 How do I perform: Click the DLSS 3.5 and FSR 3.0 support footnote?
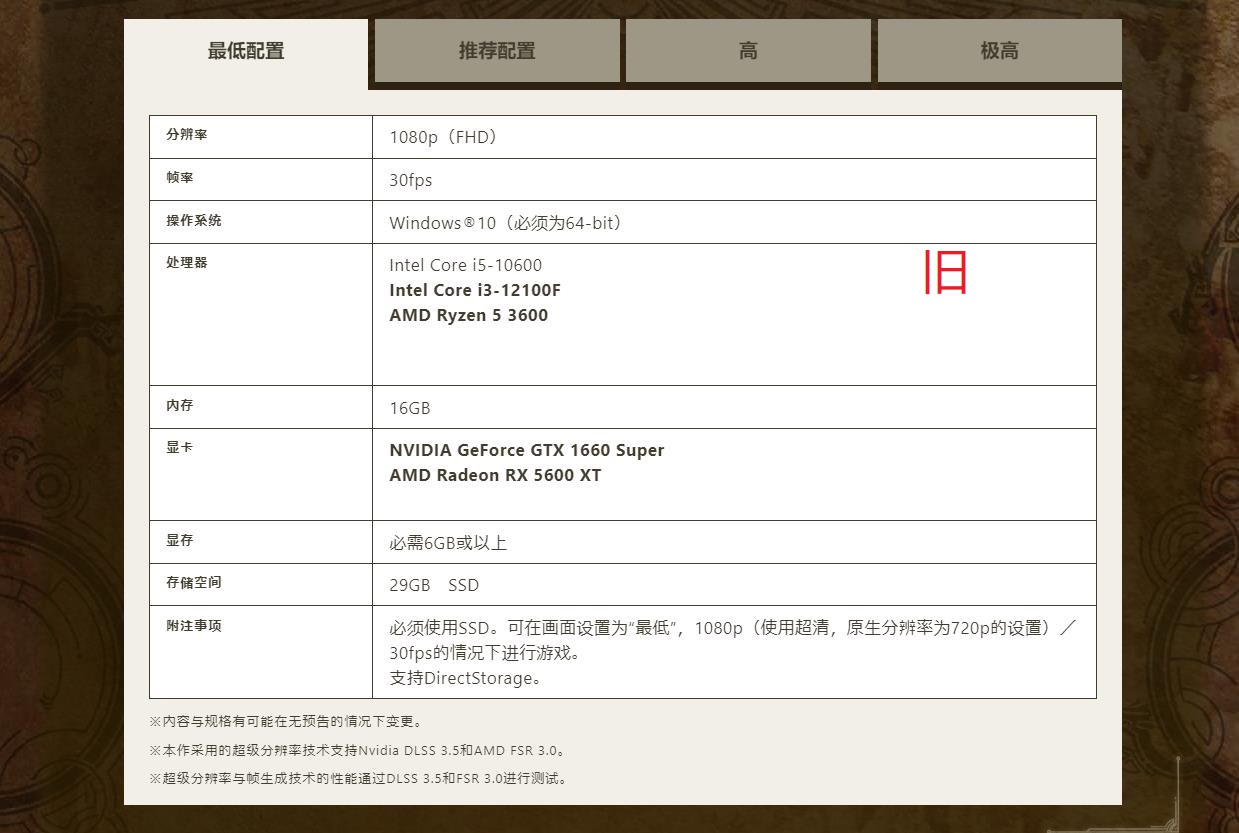358,750
